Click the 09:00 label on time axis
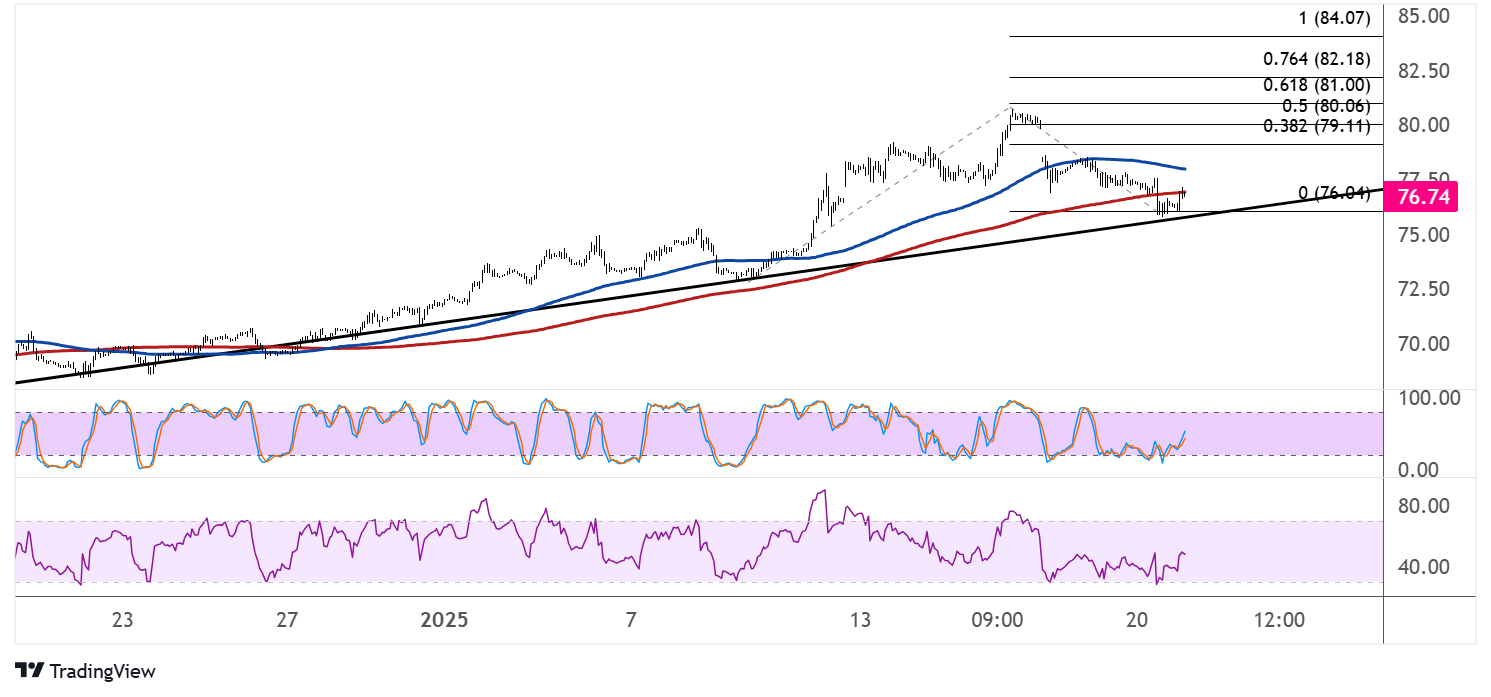1491x697 pixels. click(997, 621)
